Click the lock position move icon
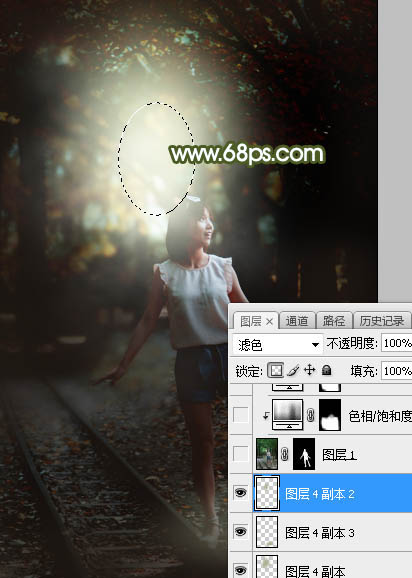 click(x=310, y=370)
